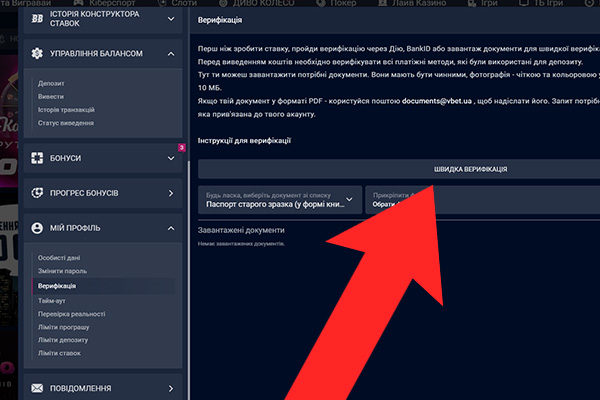Click the Мій профіль user icon
This screenshot has width=600, height=400.
[37, 228]
